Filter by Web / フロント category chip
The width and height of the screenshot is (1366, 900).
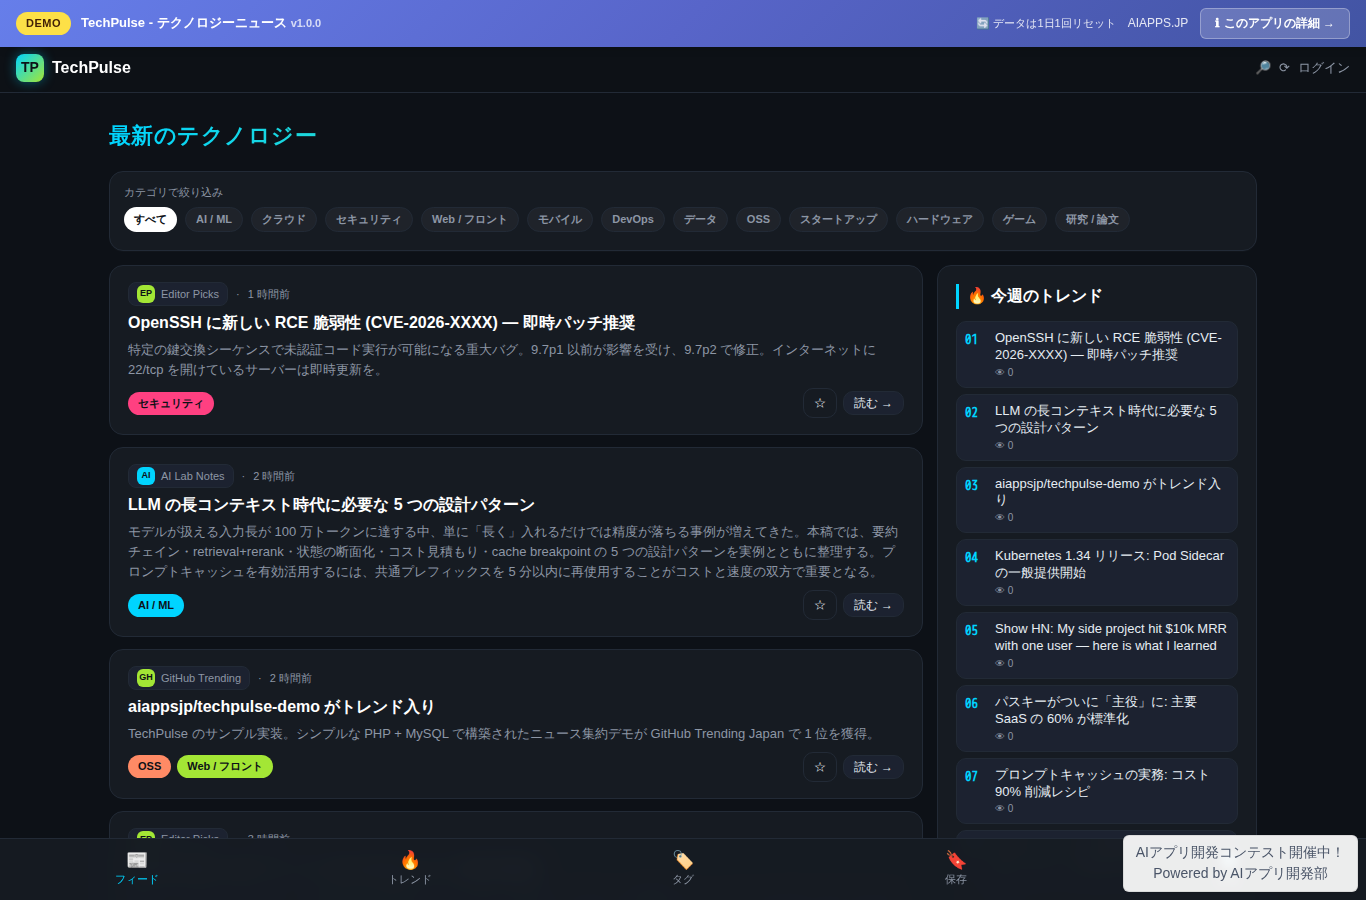click(x=470, y=219)
